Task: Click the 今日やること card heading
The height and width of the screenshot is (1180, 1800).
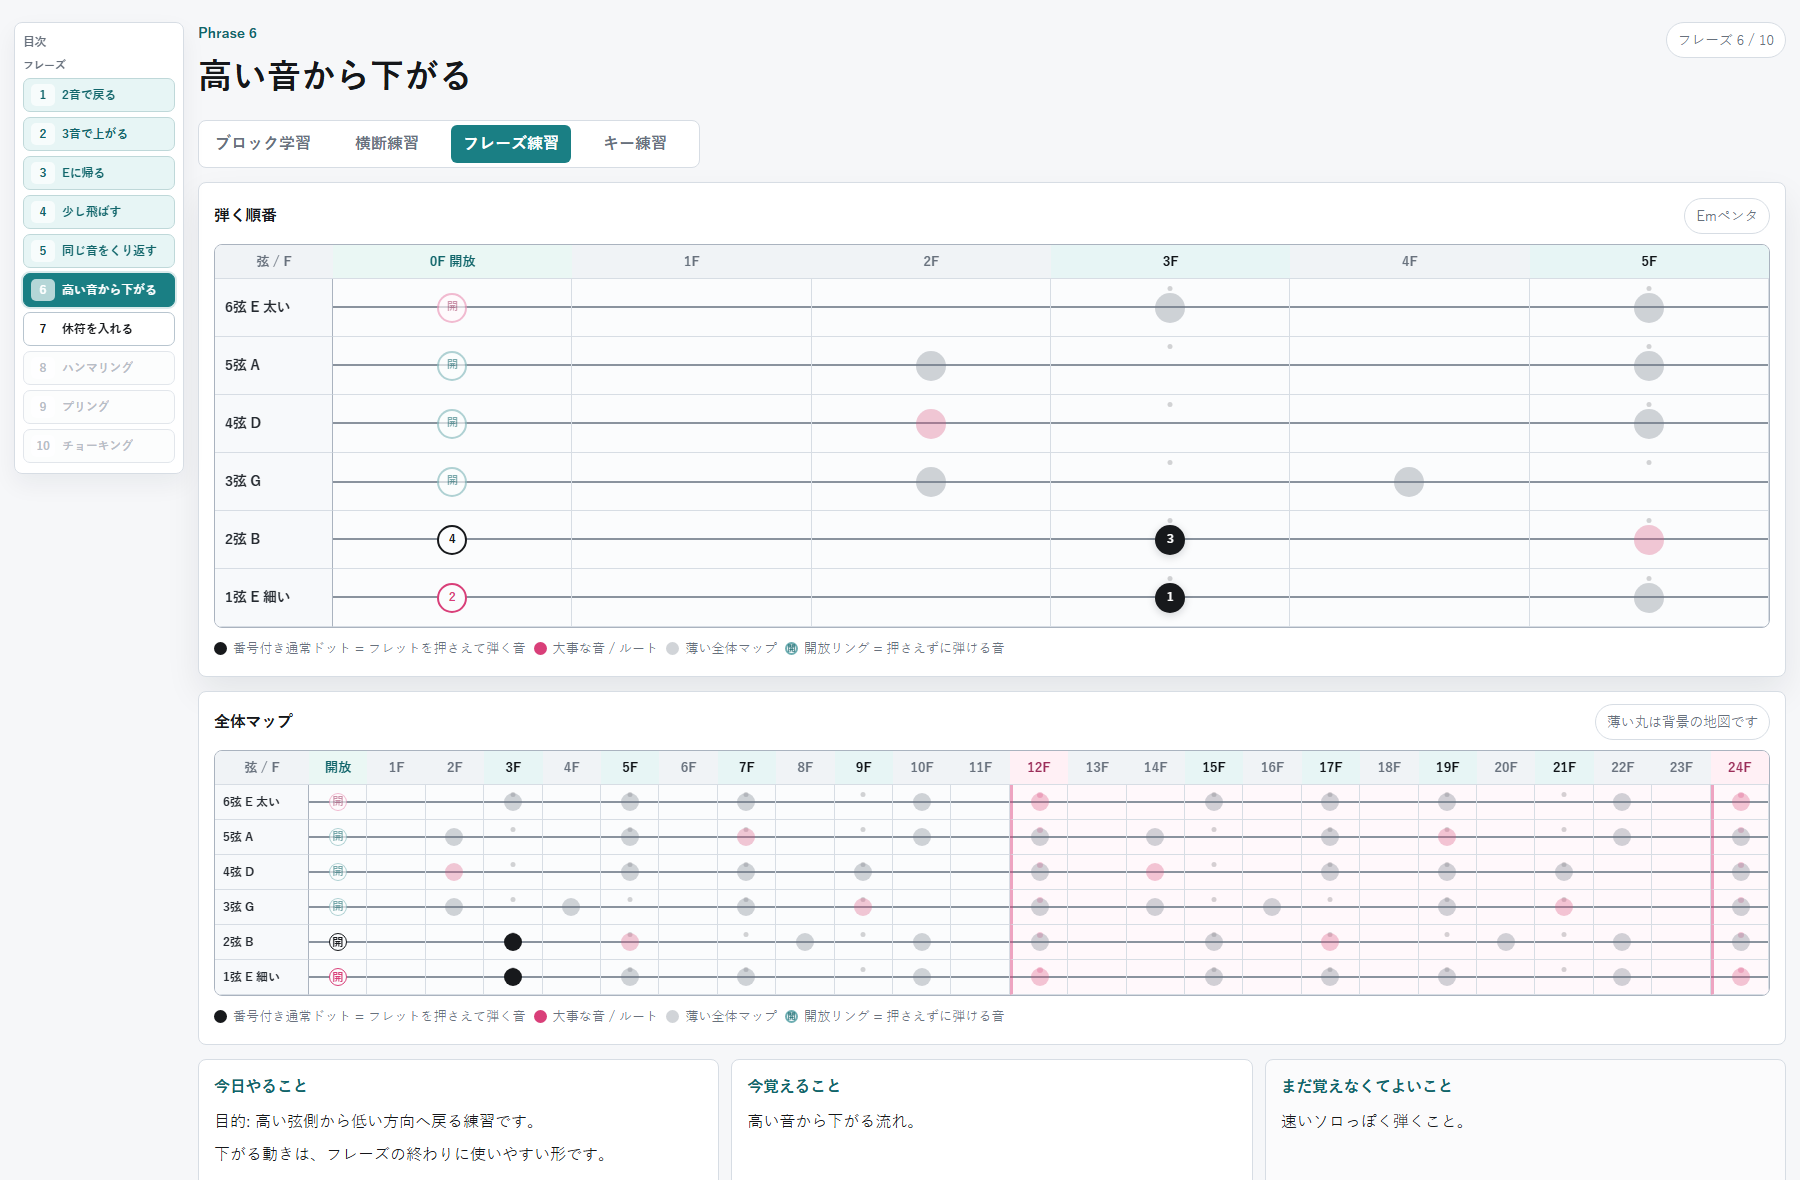Action: coord(261,1086)
